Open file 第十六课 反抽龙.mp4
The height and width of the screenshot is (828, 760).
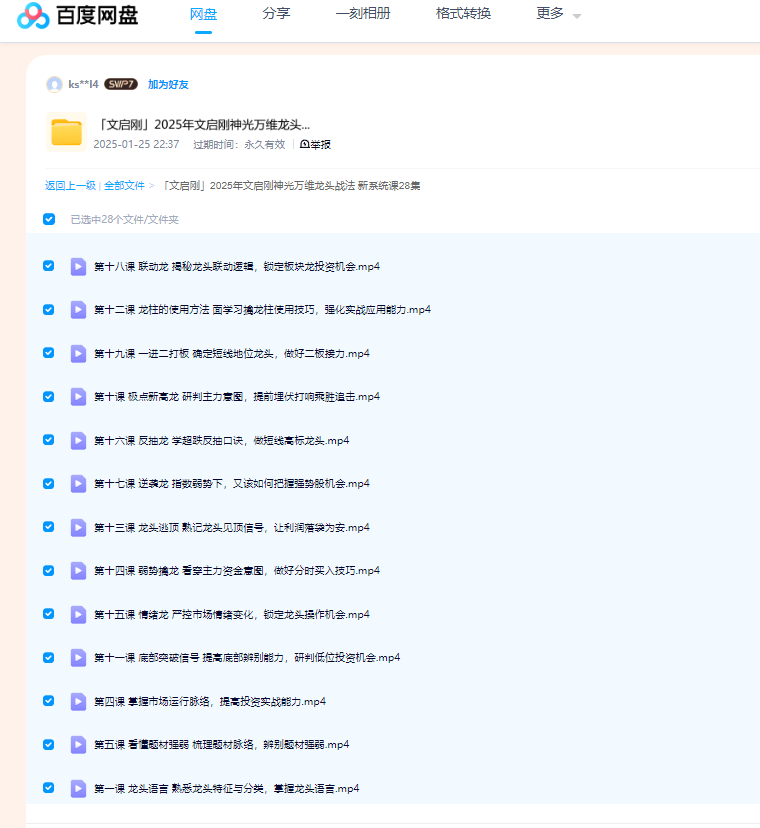click(221, 441)
